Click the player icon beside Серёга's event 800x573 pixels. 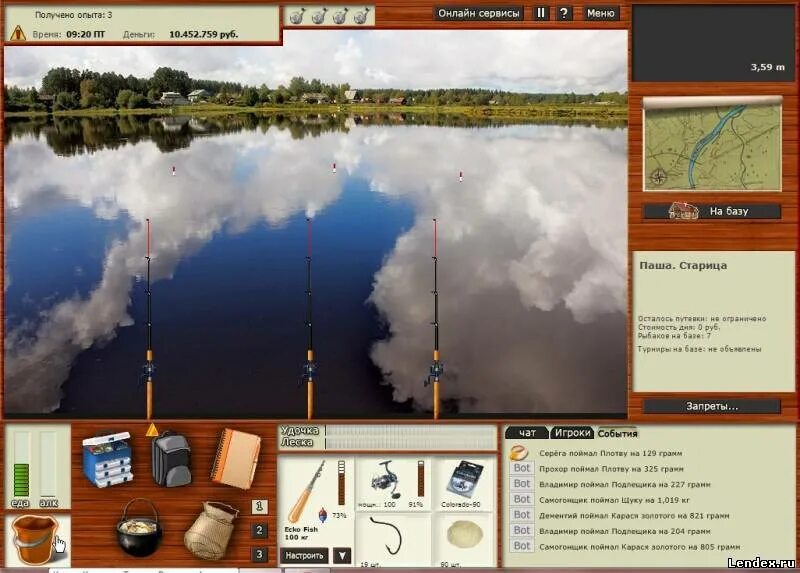tap(519, 452)
